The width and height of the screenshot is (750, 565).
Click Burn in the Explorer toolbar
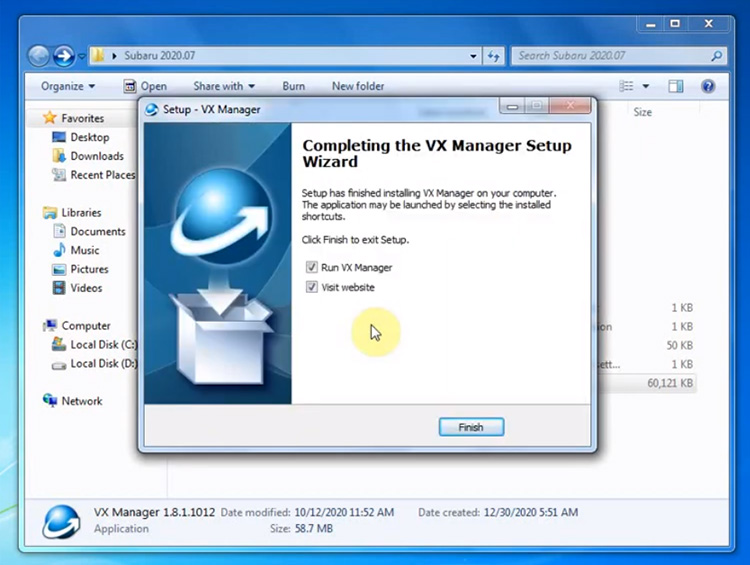(293, 86)
